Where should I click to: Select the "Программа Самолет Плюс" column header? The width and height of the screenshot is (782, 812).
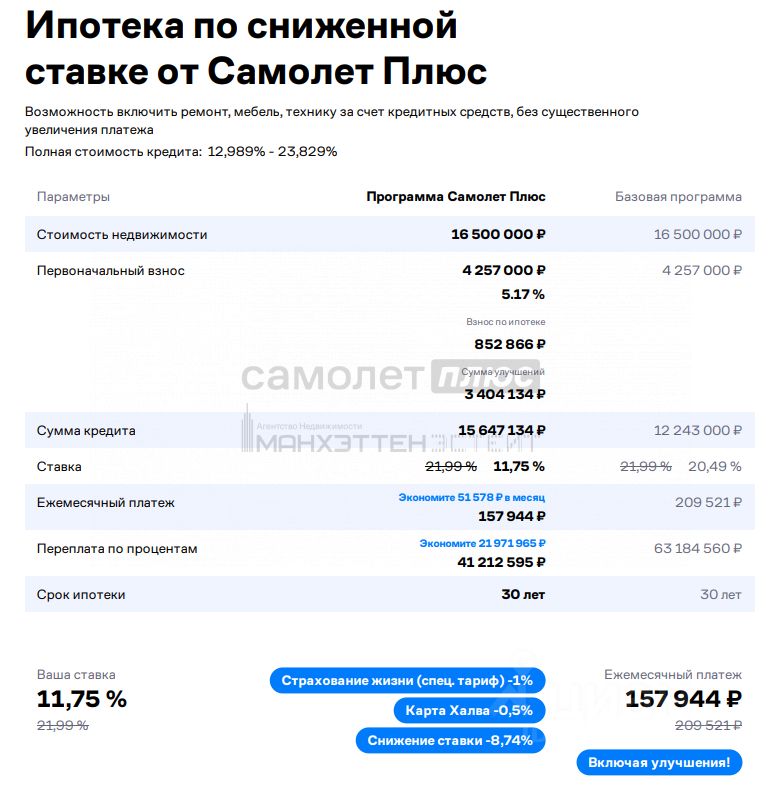[456, 197]
